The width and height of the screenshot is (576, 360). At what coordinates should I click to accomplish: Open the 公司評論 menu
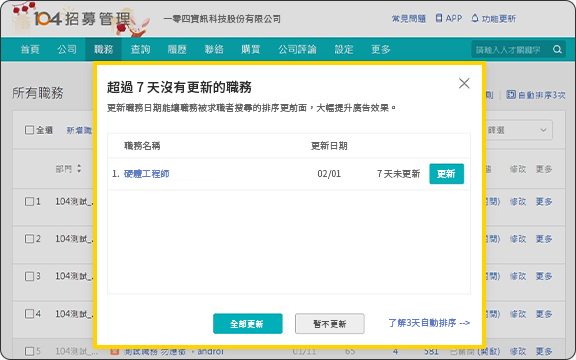297,49
